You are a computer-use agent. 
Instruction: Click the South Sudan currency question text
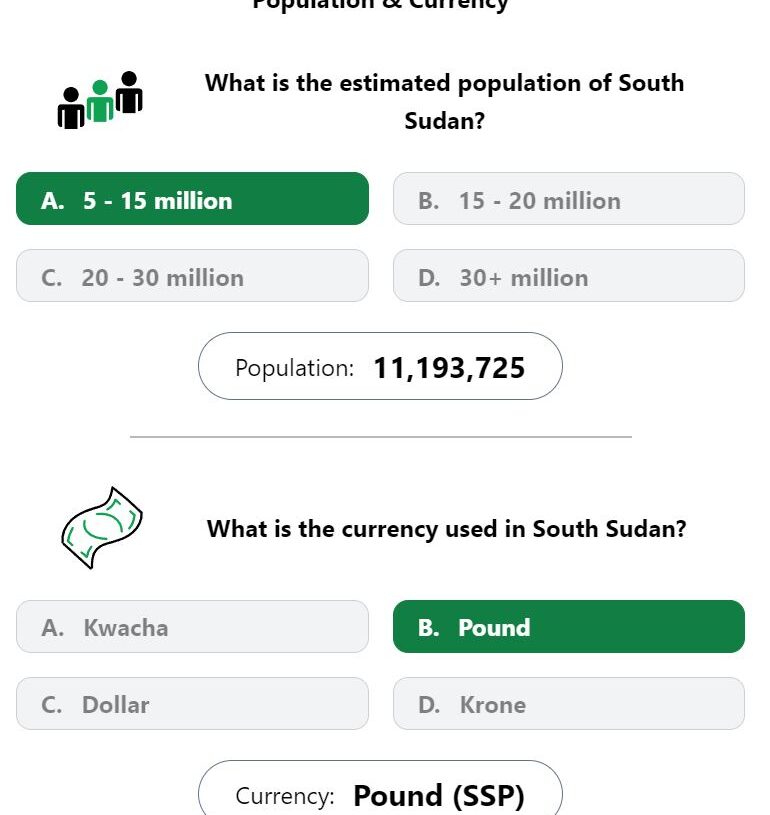tap(447, 529)
